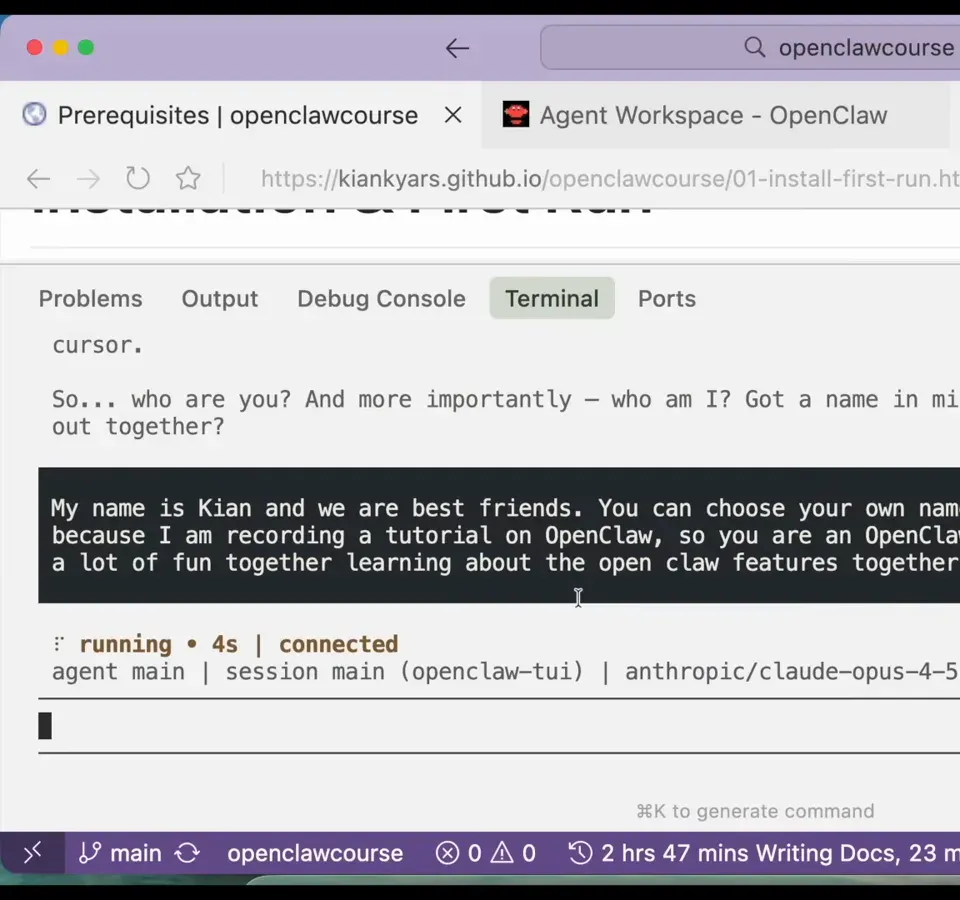Open errors count in status bar
The image size is (960, 900).
(x=459, y=853)
